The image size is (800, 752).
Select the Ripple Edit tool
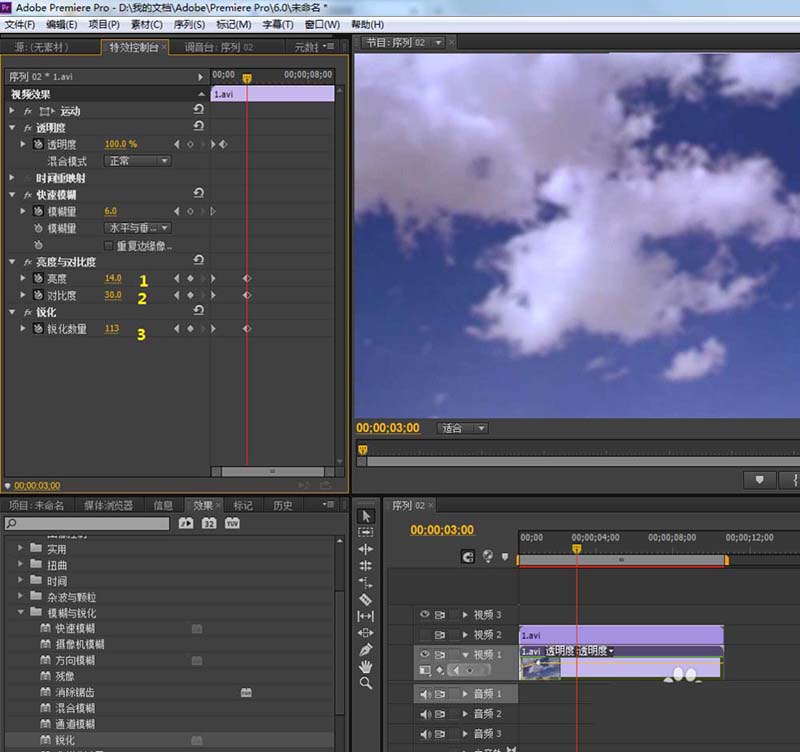pyautogui.click(x=365, y=549)
